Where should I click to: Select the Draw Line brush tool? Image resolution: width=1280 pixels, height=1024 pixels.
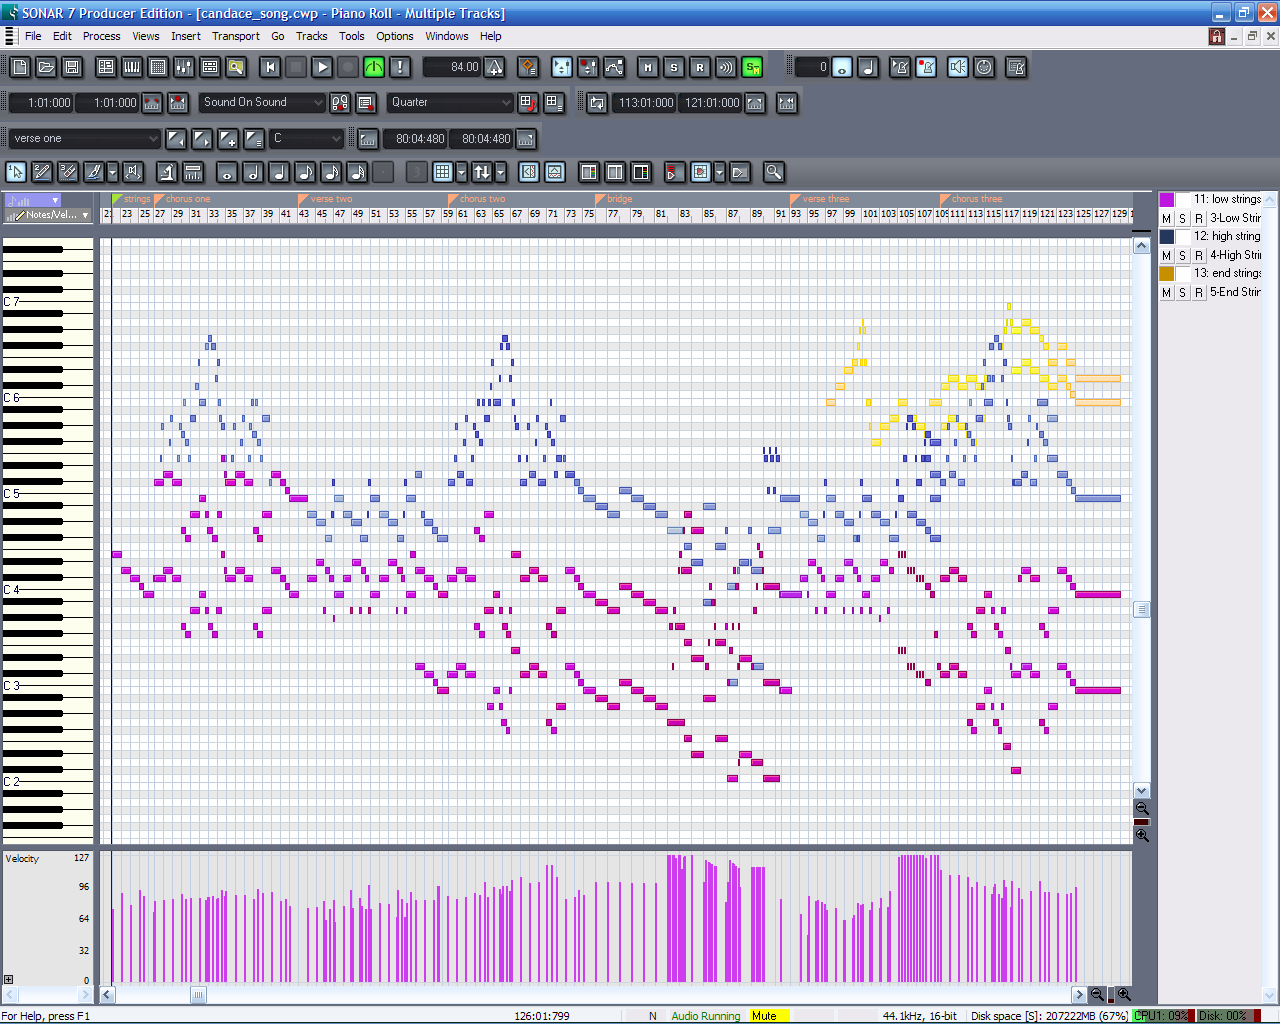tap(94, 172)
